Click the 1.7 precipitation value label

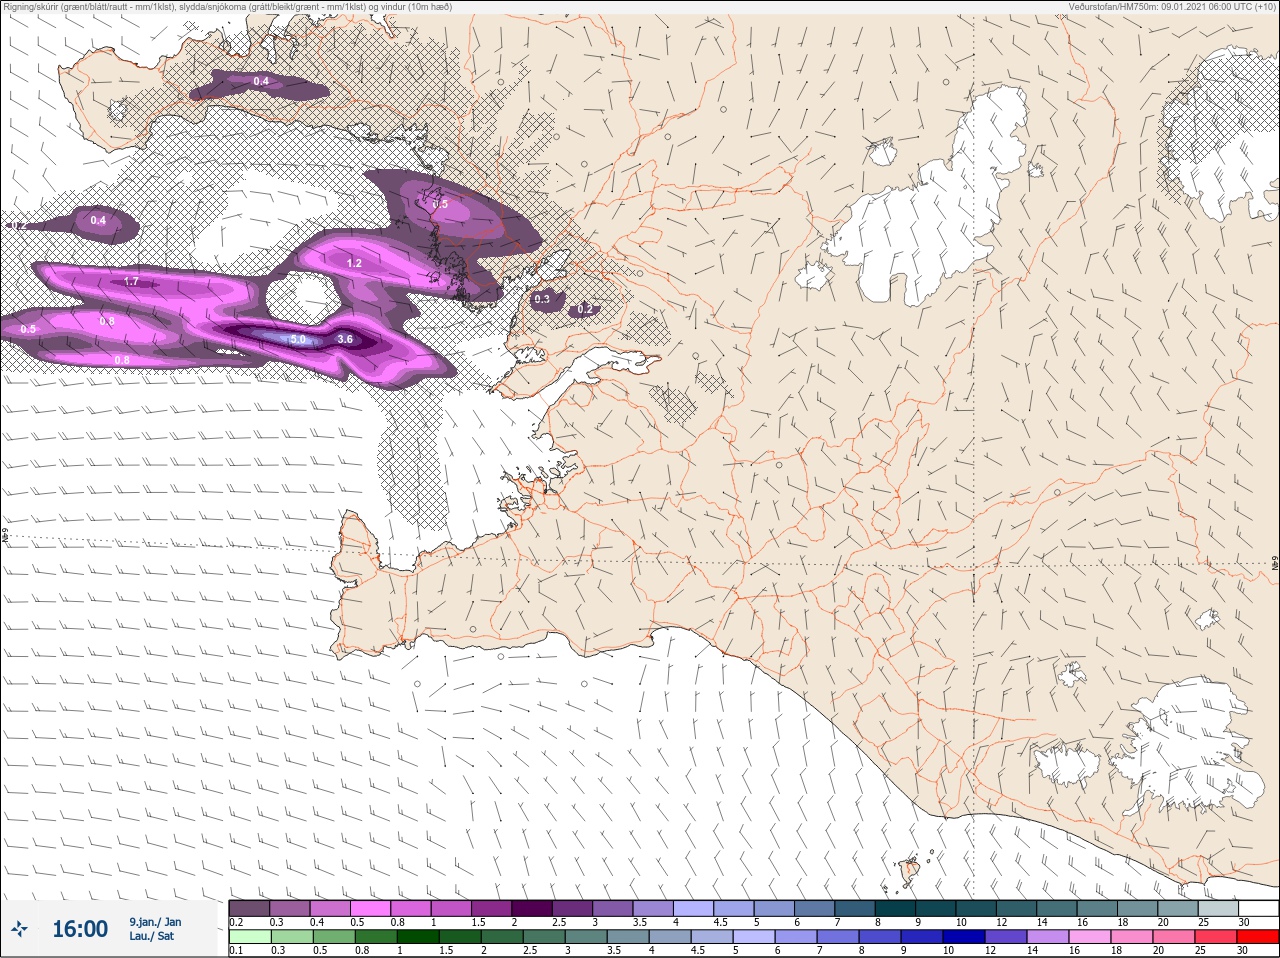132,282
